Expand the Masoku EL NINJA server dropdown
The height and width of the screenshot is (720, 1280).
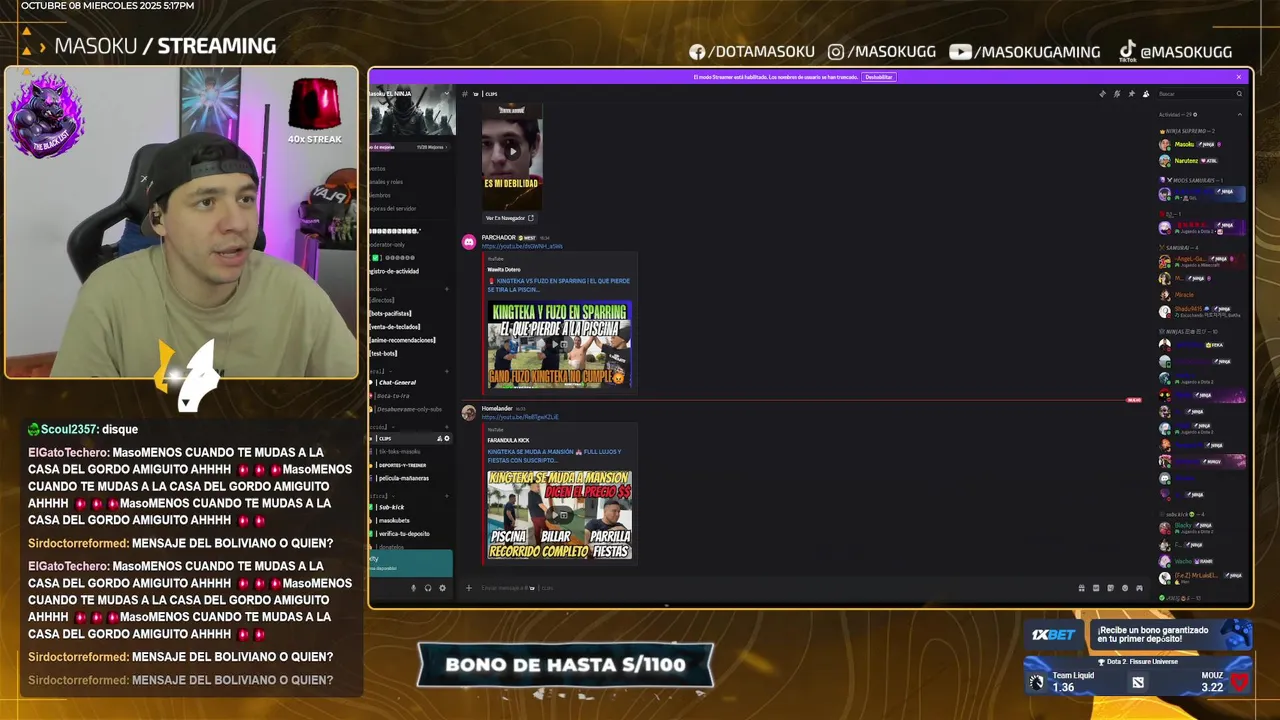(x=447, y=94)
